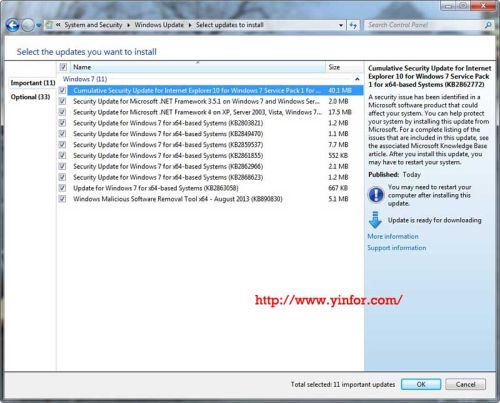Select the Cumulative Security Update for Internet Explorer row
Viewport: 500px width, 403px height.
click(x=215, y=90)
